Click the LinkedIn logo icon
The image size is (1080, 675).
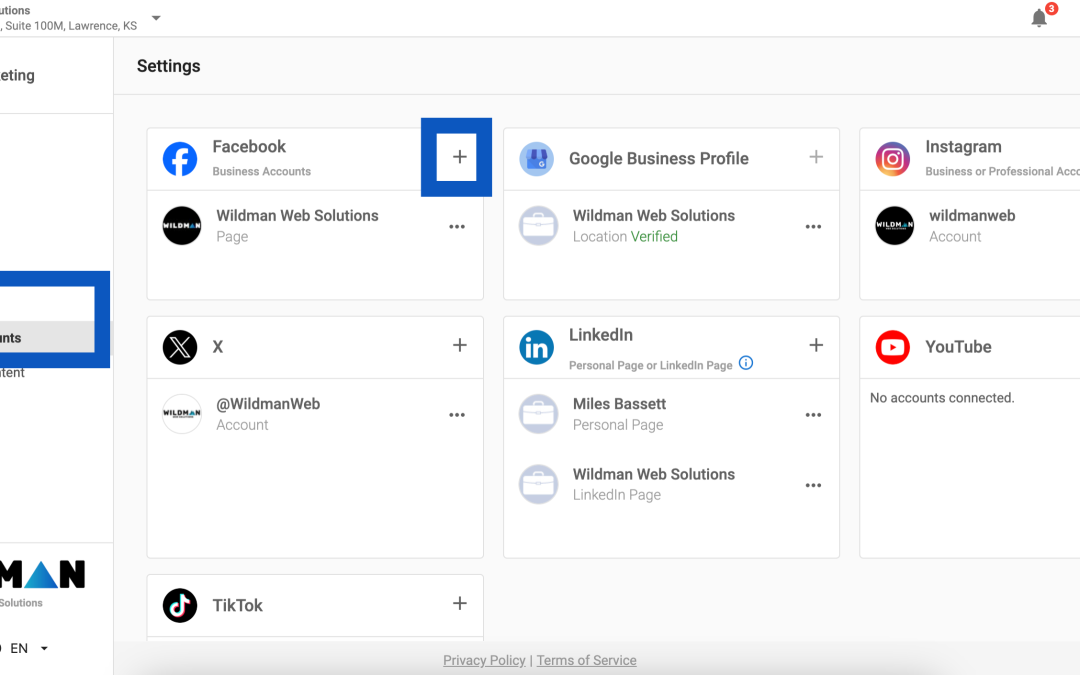point(537,347)
